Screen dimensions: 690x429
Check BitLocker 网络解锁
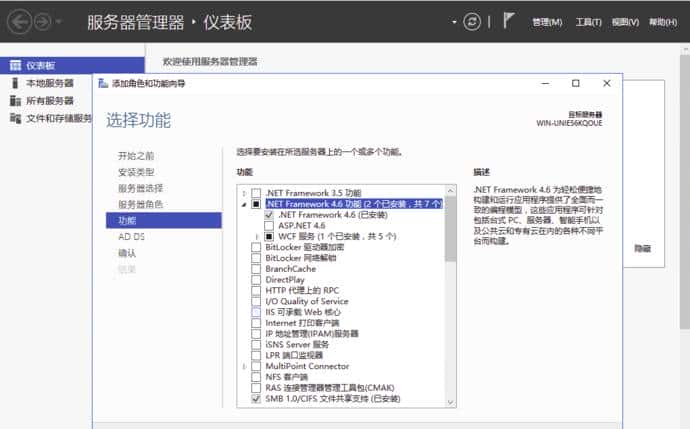coord(256,258)
